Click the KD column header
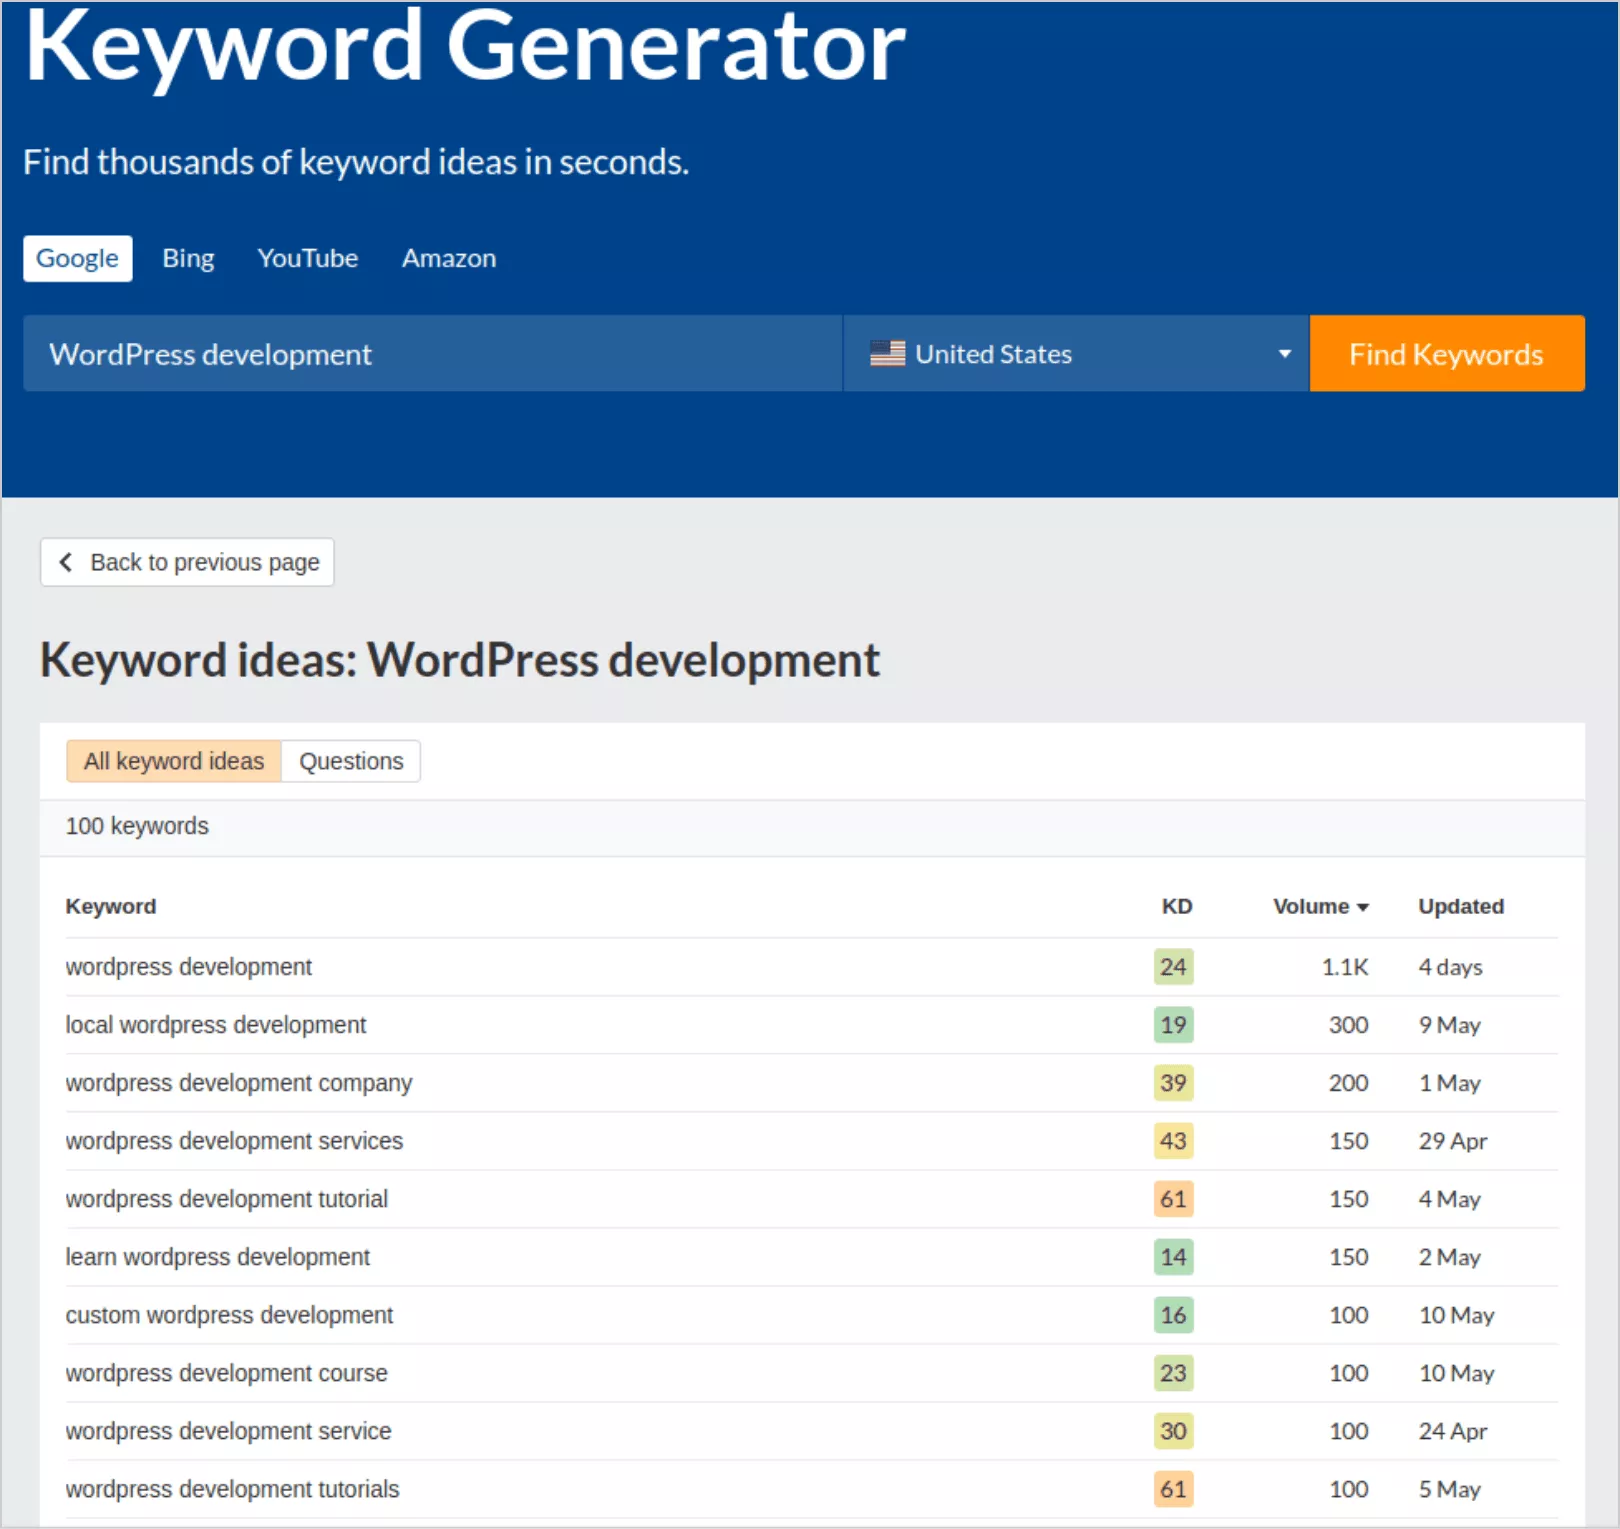This screenshot has width=1620, height=1529. coord(1177,906)
